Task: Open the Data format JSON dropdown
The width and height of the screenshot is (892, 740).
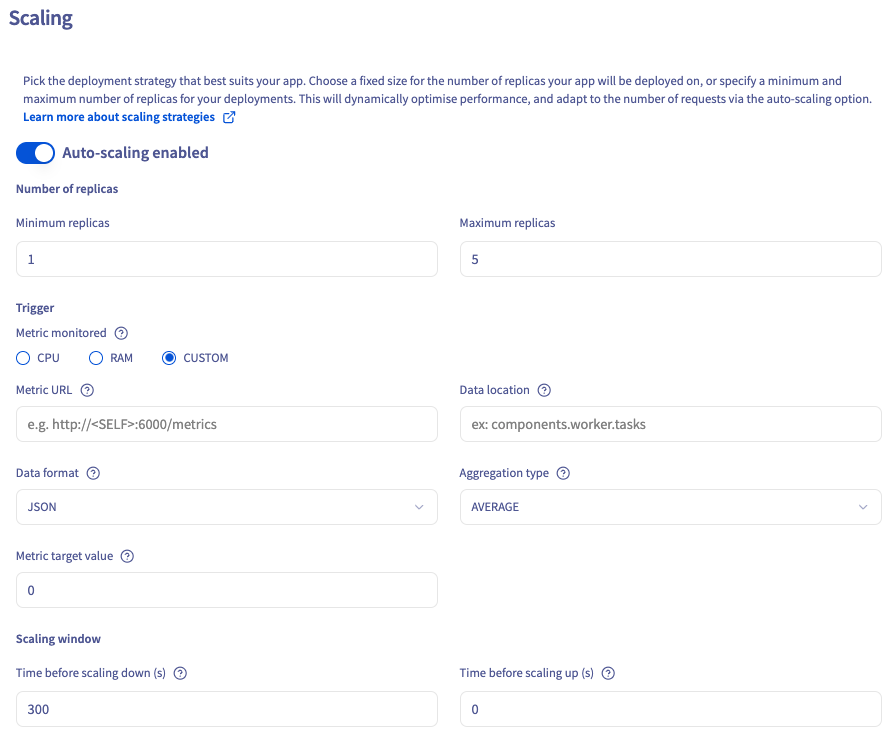Action: [227, 507]
